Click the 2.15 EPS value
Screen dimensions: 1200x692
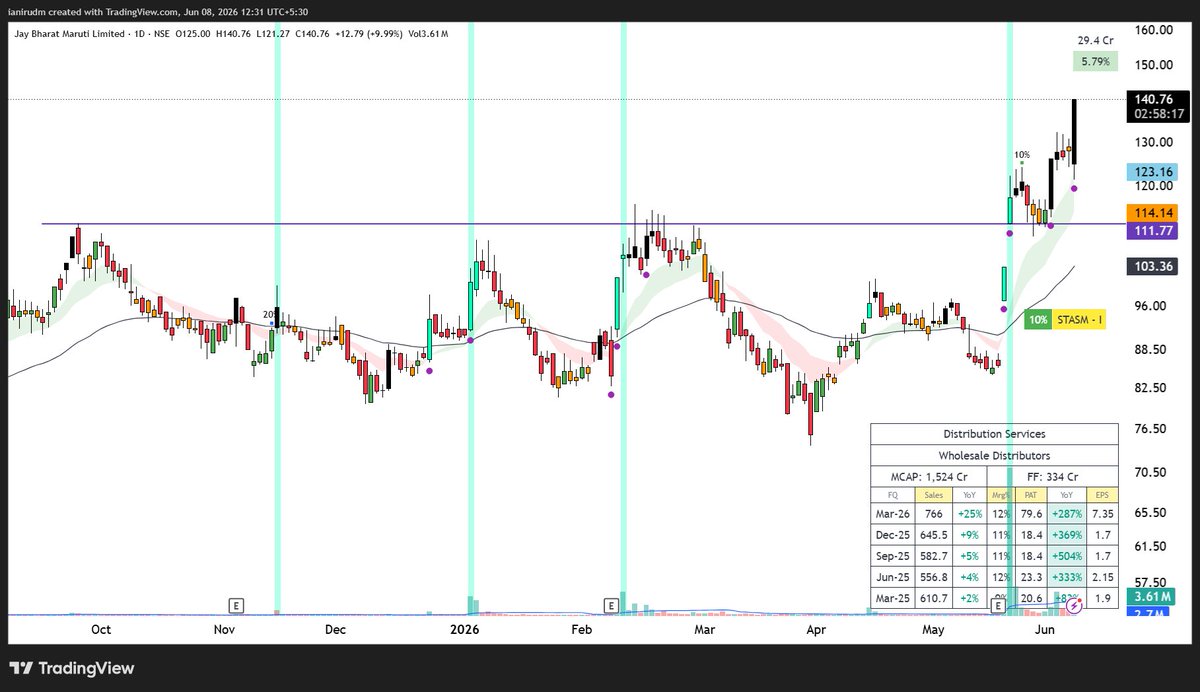pos(1103,577)
